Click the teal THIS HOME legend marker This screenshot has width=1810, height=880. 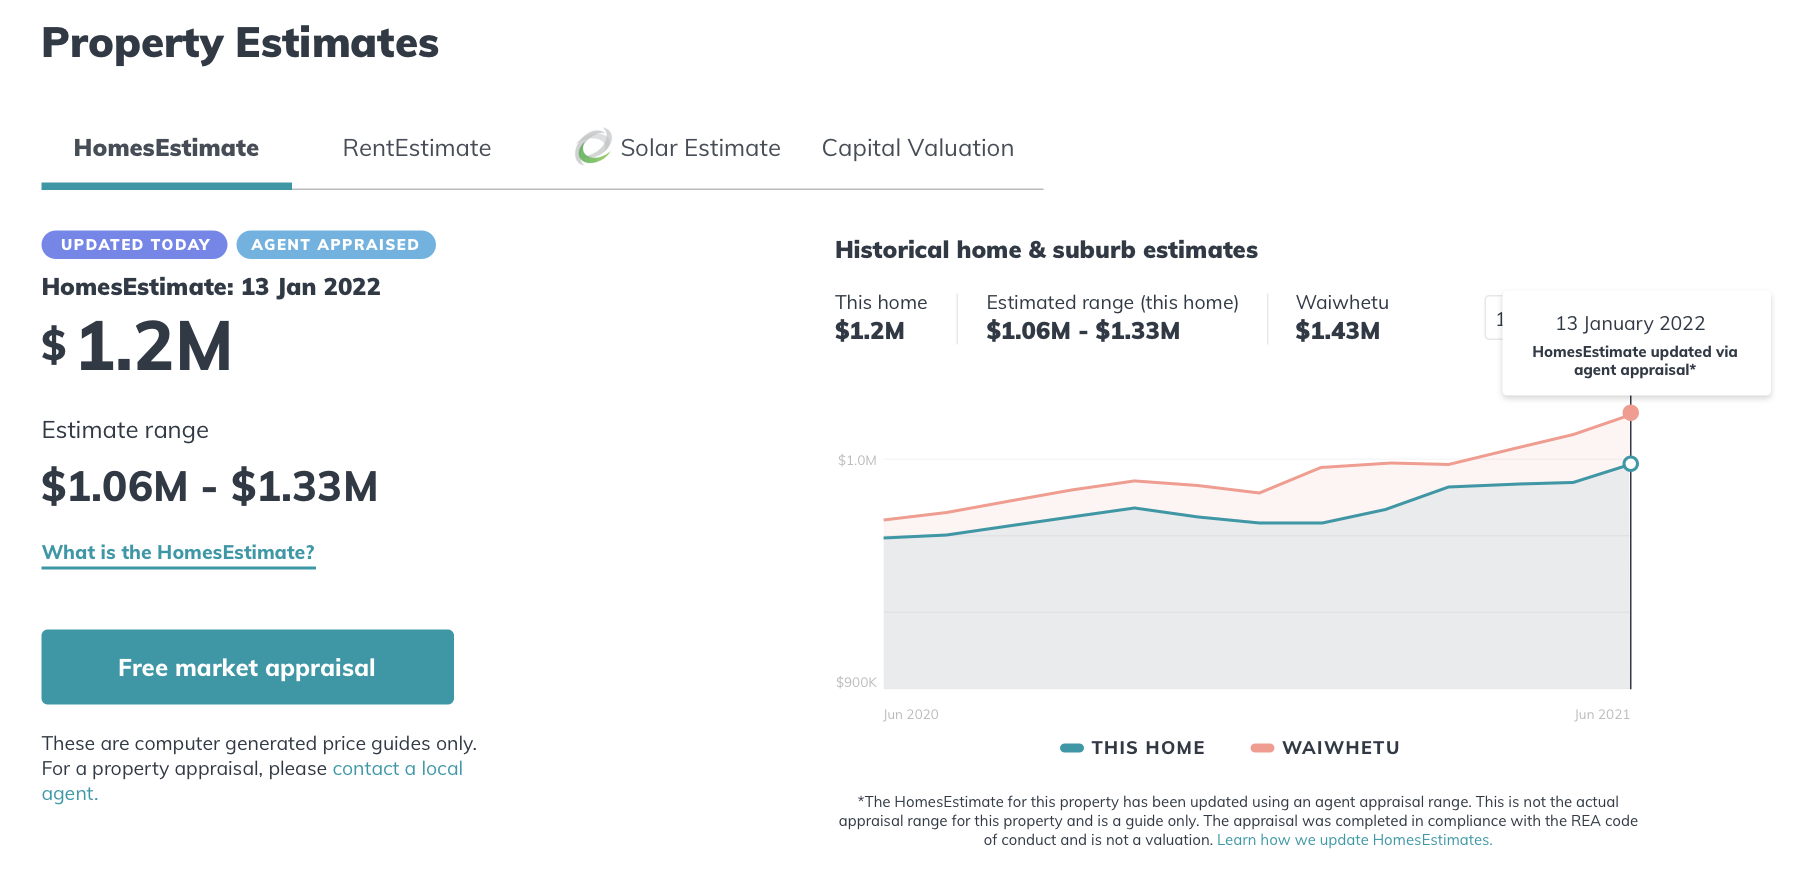pyautogui.click(x=1071, y=748)
